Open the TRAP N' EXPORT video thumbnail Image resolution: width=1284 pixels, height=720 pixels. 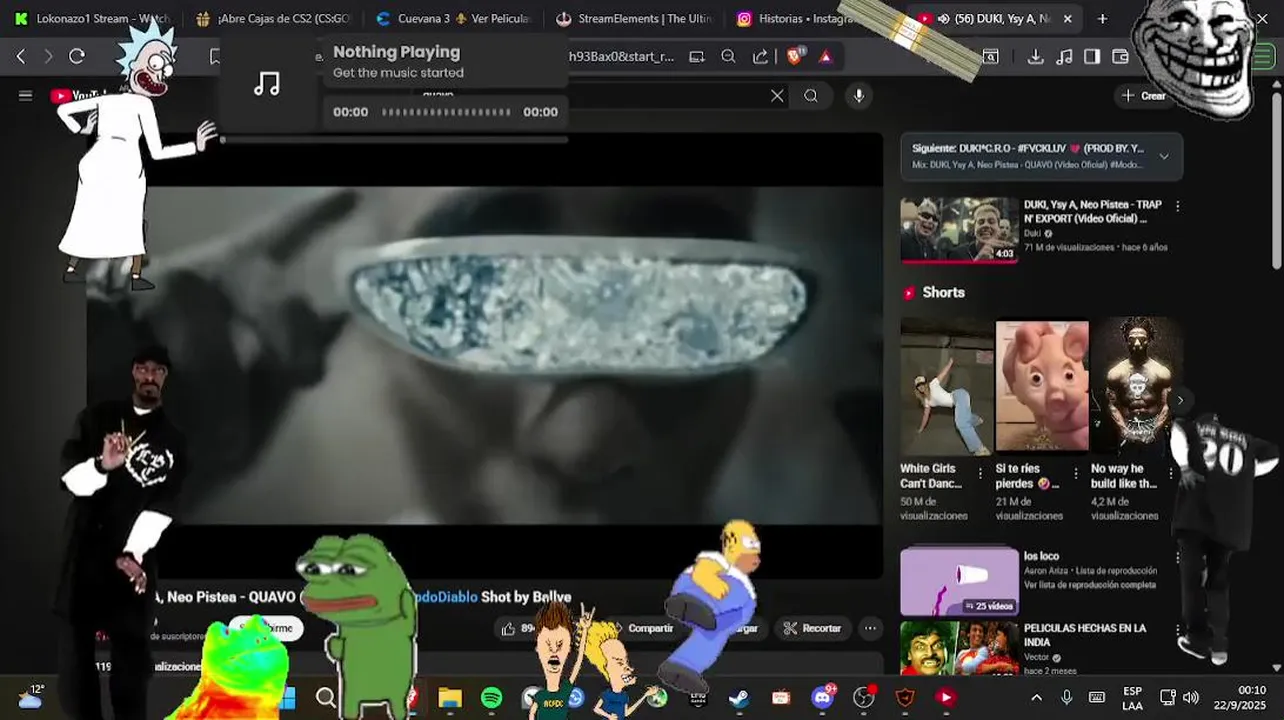click(x=959, y=230)
